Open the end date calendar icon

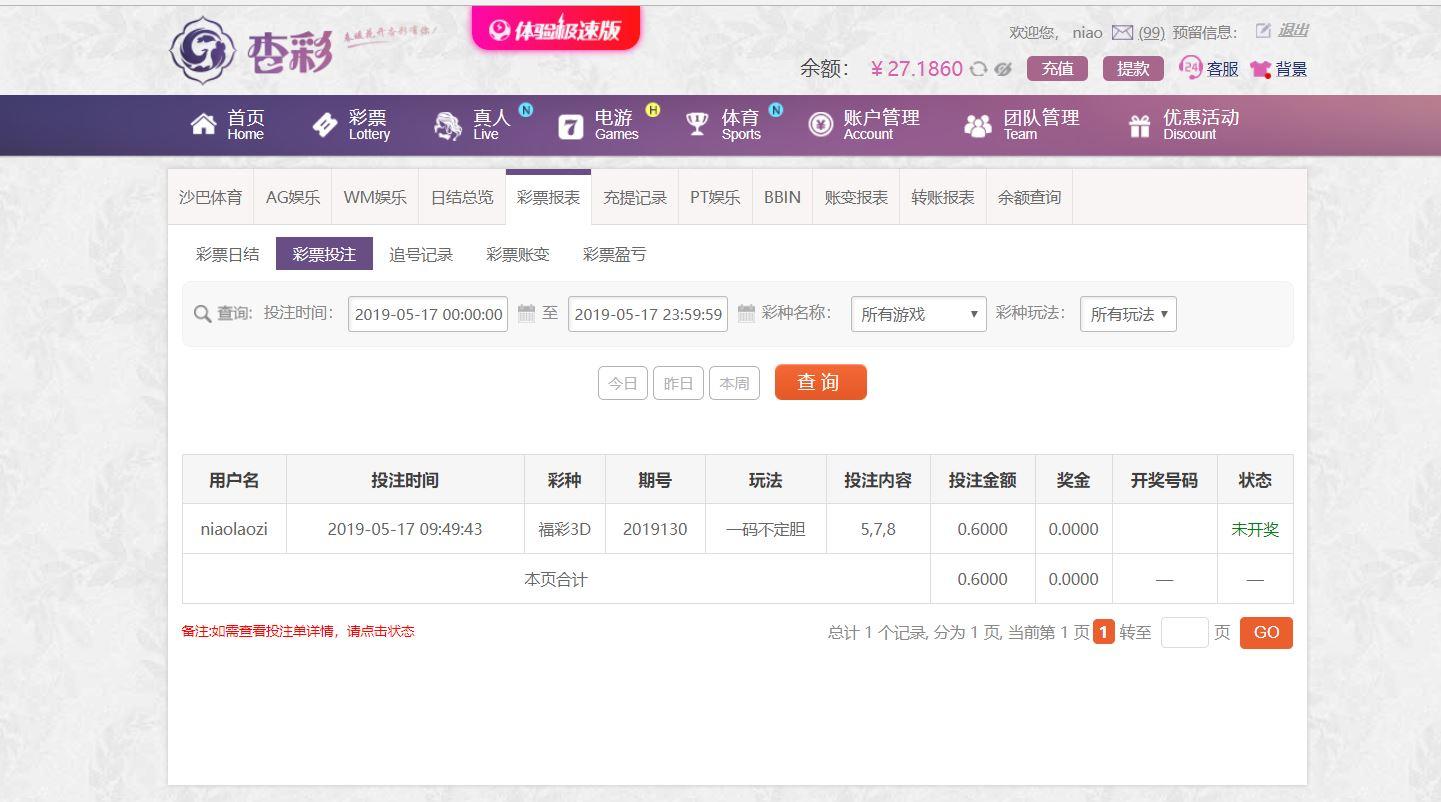click(x=746, y=313)
